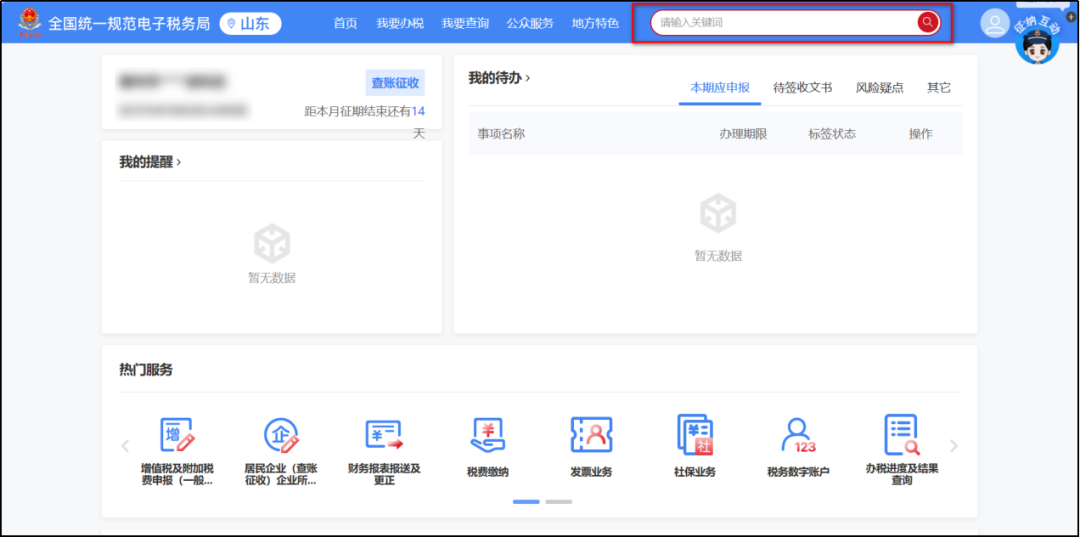Click the 查账征收 tag button

coord(395,83)
